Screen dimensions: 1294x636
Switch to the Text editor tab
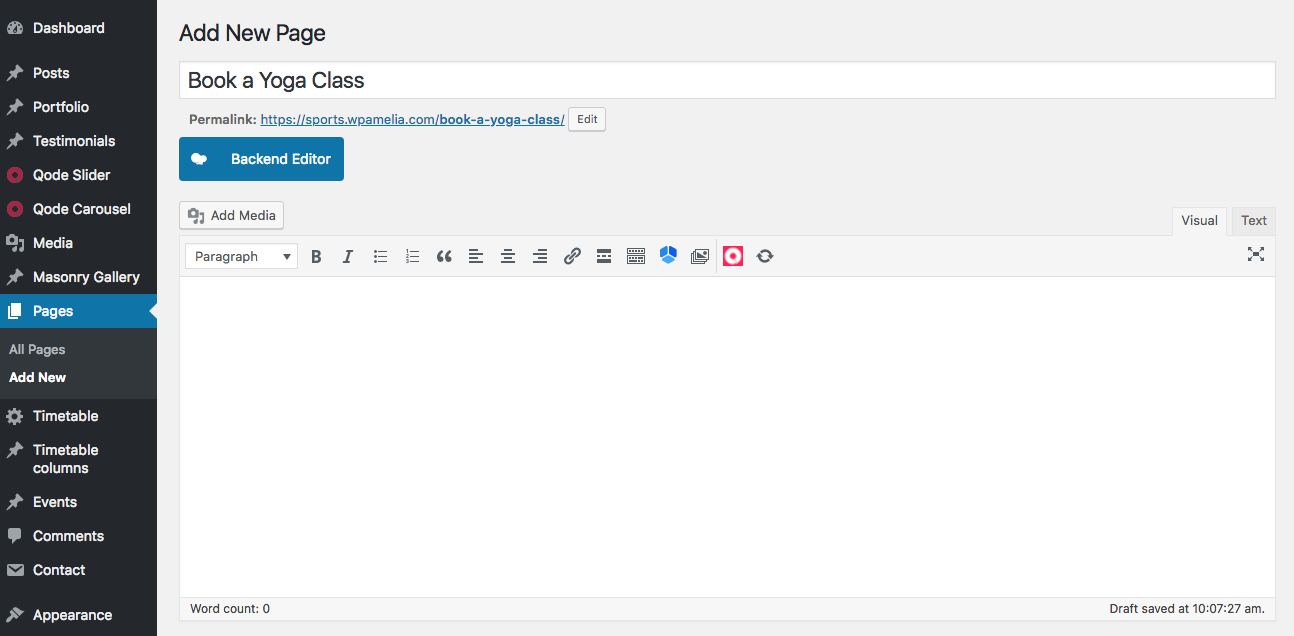pyautogui.click(x=1254, y=221)
